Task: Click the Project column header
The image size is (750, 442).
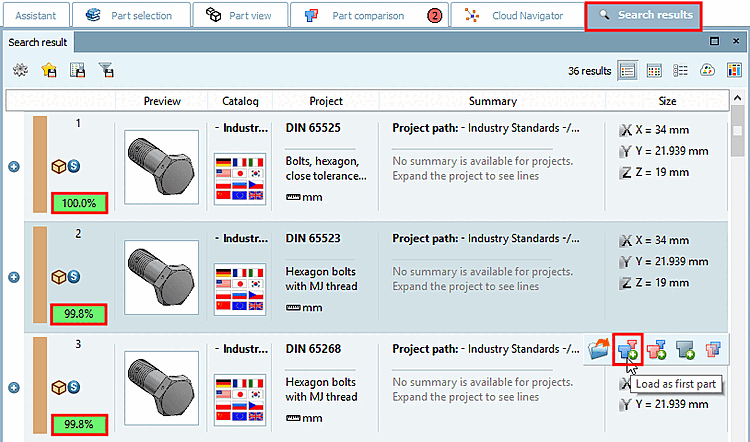Action: click(326, 101)
